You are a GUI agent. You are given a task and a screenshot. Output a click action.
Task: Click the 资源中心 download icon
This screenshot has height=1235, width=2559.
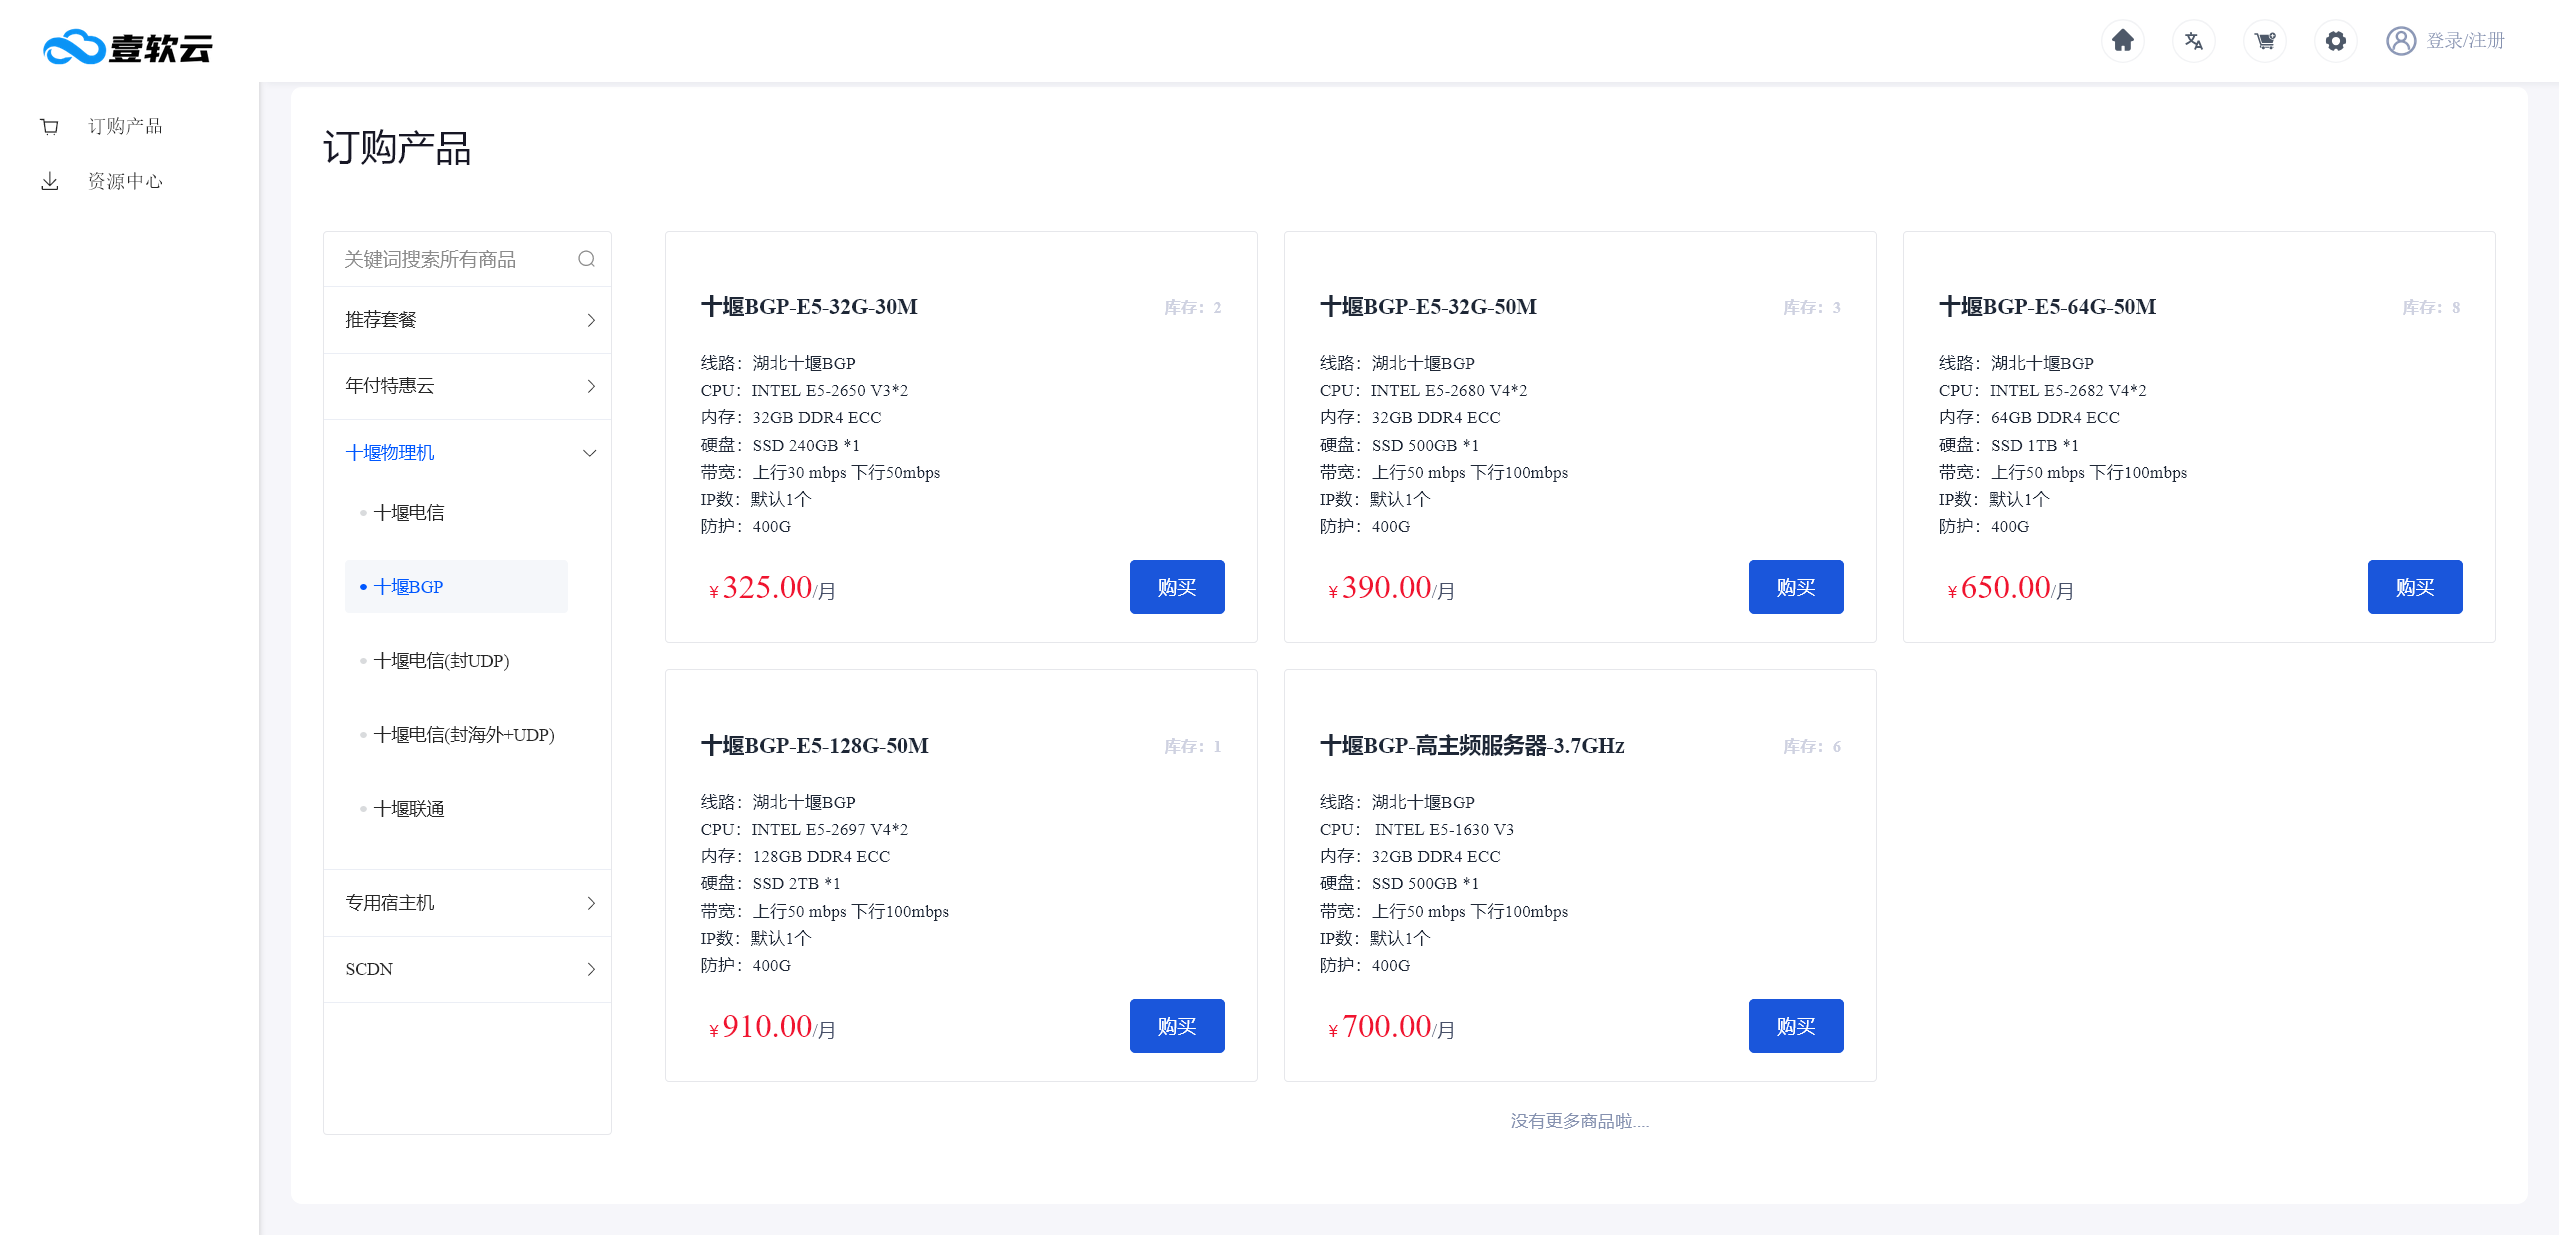pyautogui.click(x=49, y=181)
